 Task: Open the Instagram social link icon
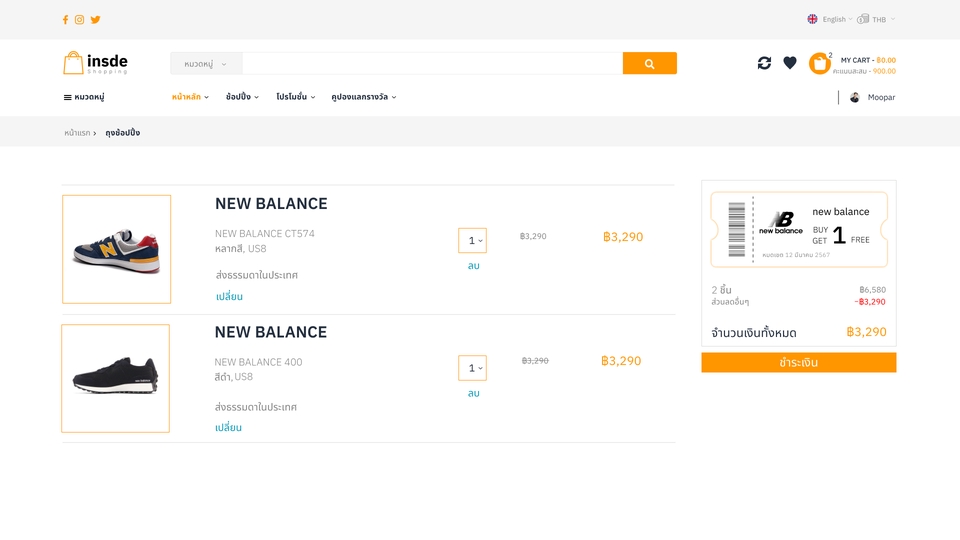[80, 20]
